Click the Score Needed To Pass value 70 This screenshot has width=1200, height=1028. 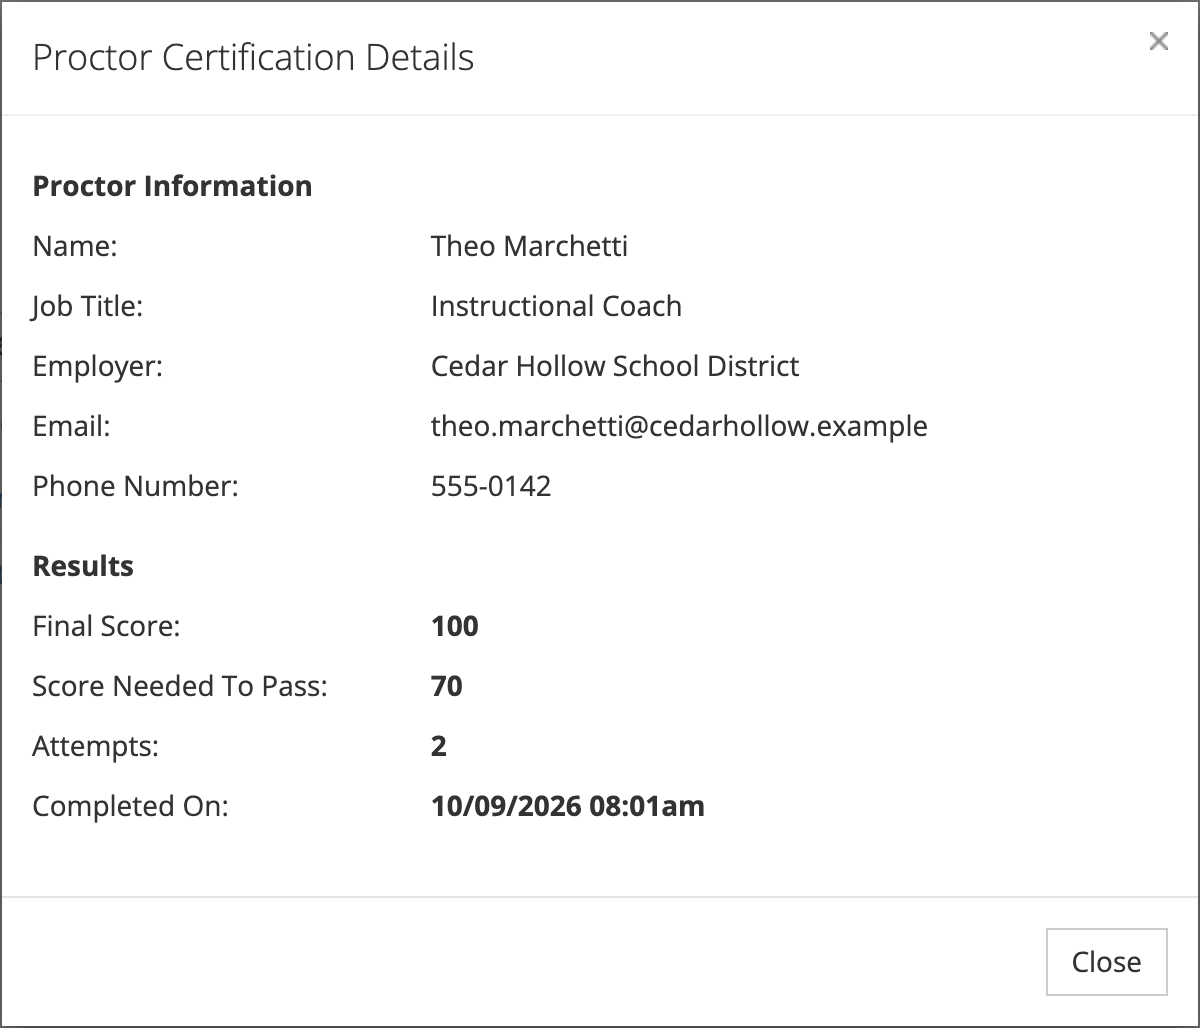(447, 686)
